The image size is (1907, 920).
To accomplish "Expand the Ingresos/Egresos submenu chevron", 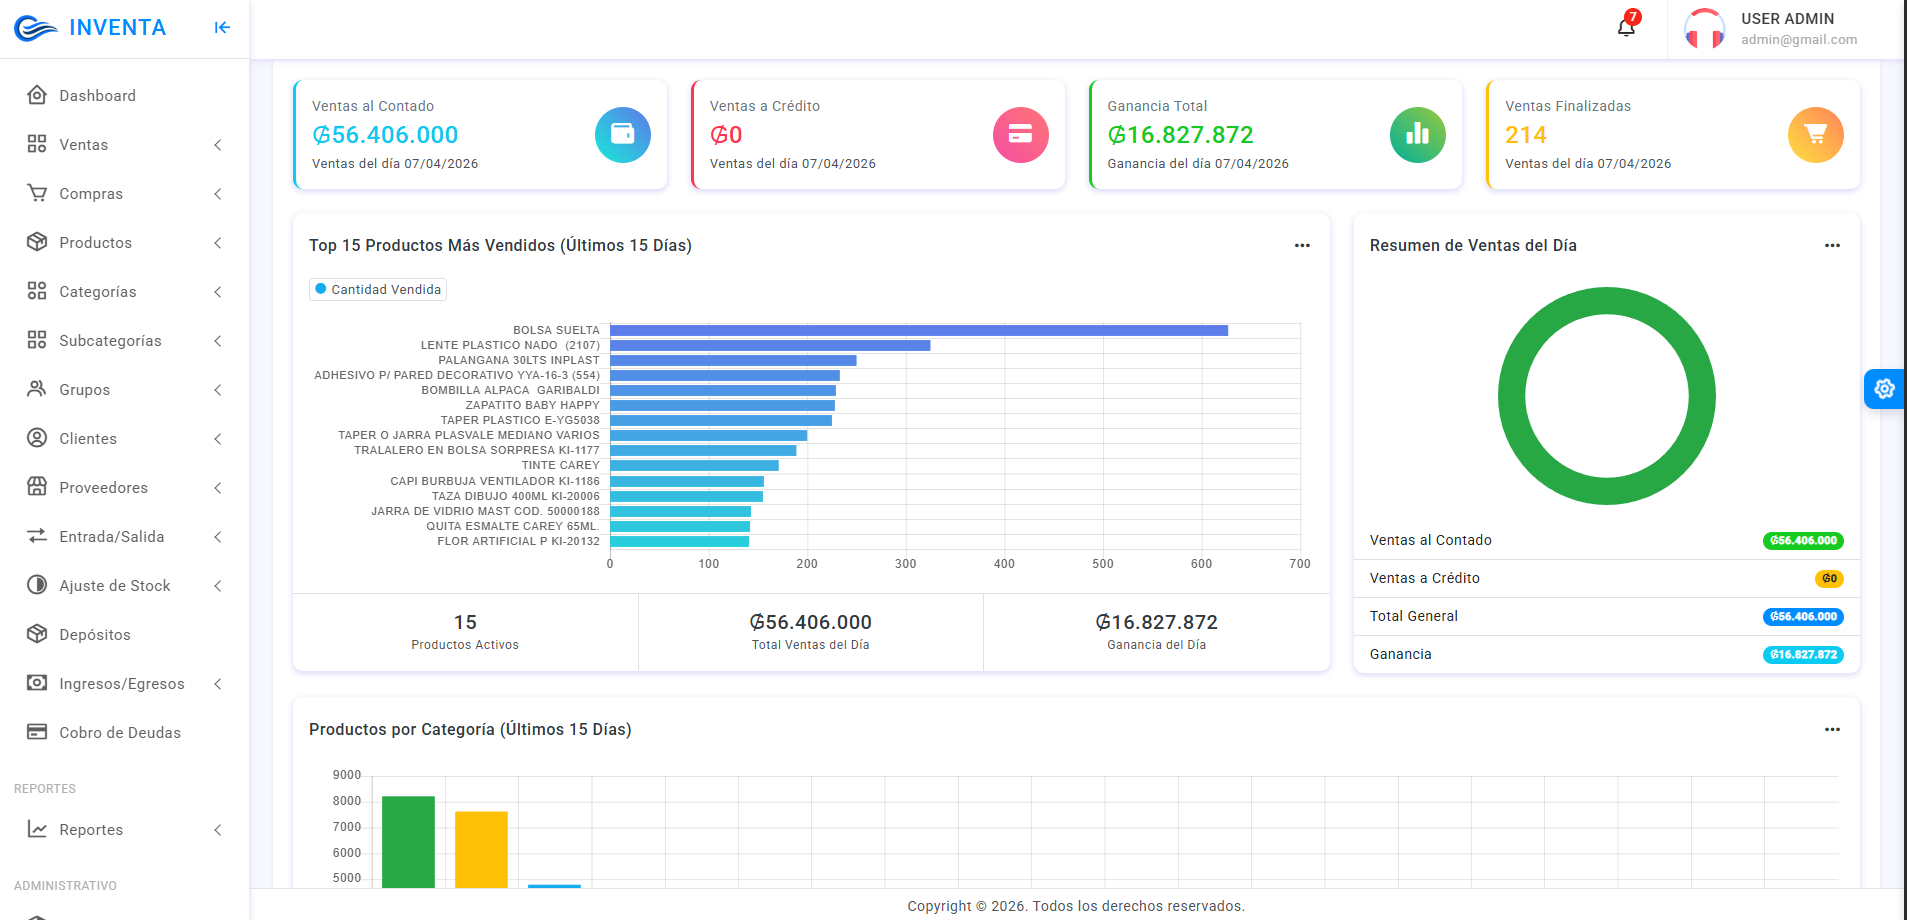I will click(x=218, y=684).
